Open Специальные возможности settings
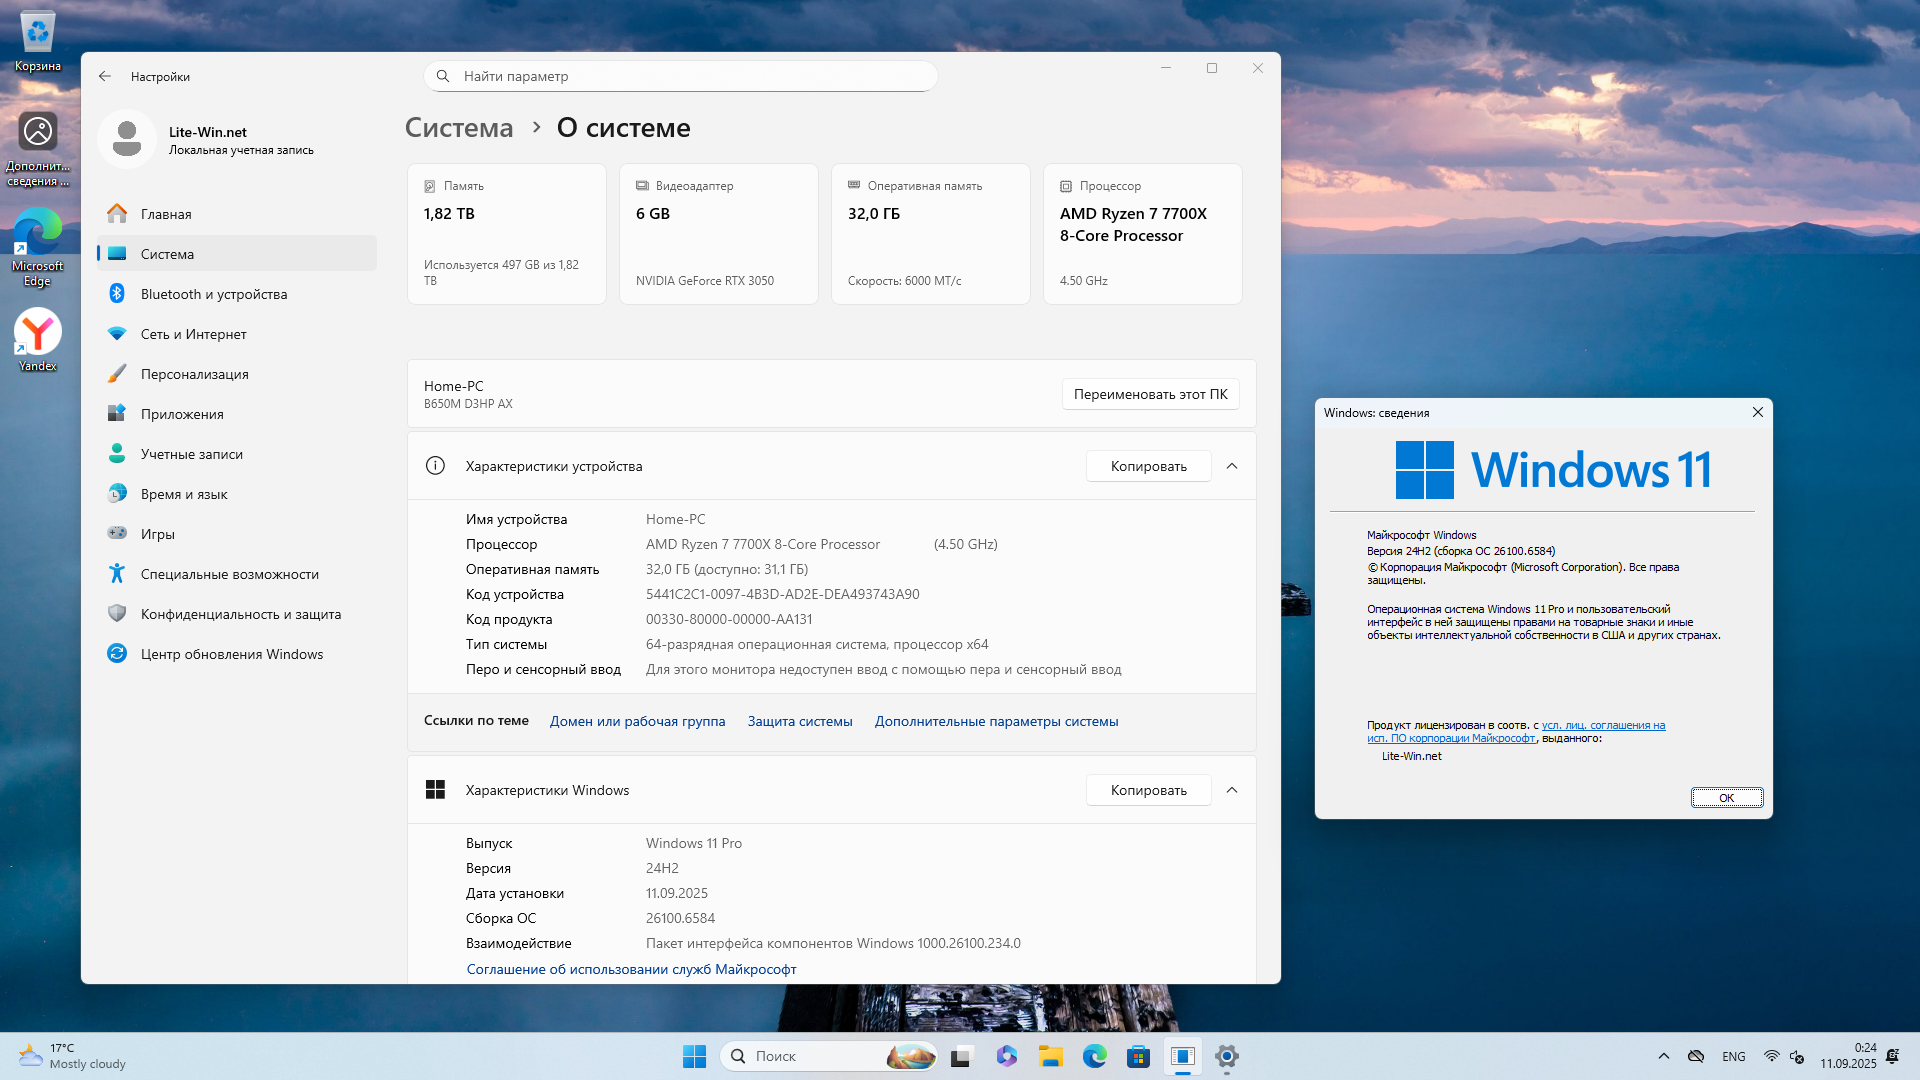This screenshot has height=1080, width=1920. (229, 574)
